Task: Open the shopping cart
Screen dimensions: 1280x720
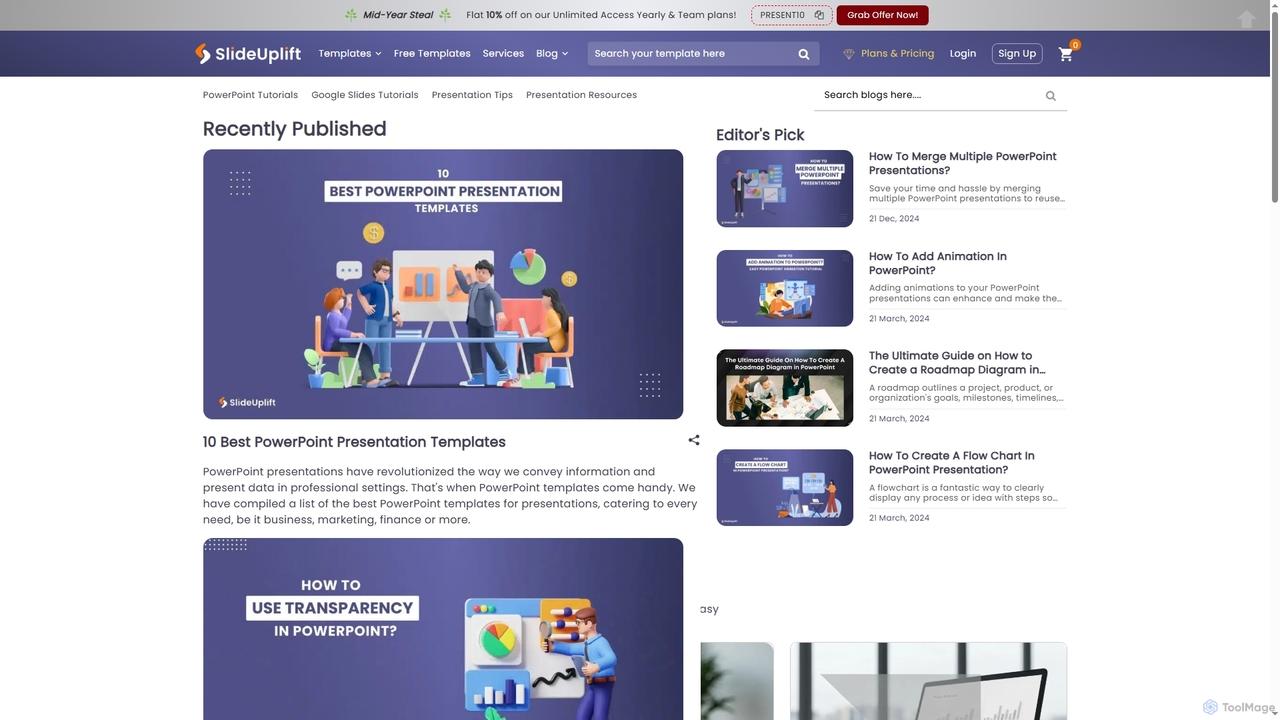Action: [1066, 54]
